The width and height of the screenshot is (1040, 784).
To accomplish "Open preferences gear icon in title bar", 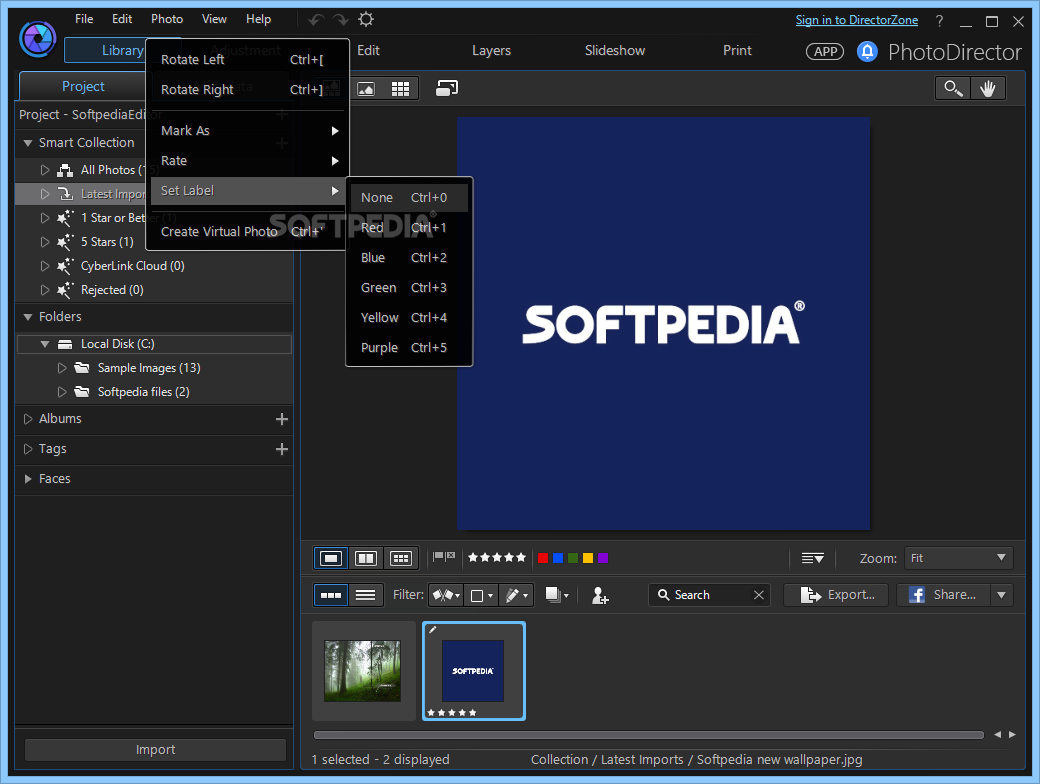I will (x=366, y=19).
